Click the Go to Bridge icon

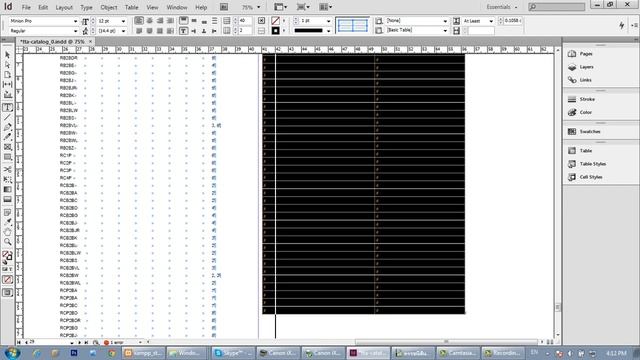224,7
